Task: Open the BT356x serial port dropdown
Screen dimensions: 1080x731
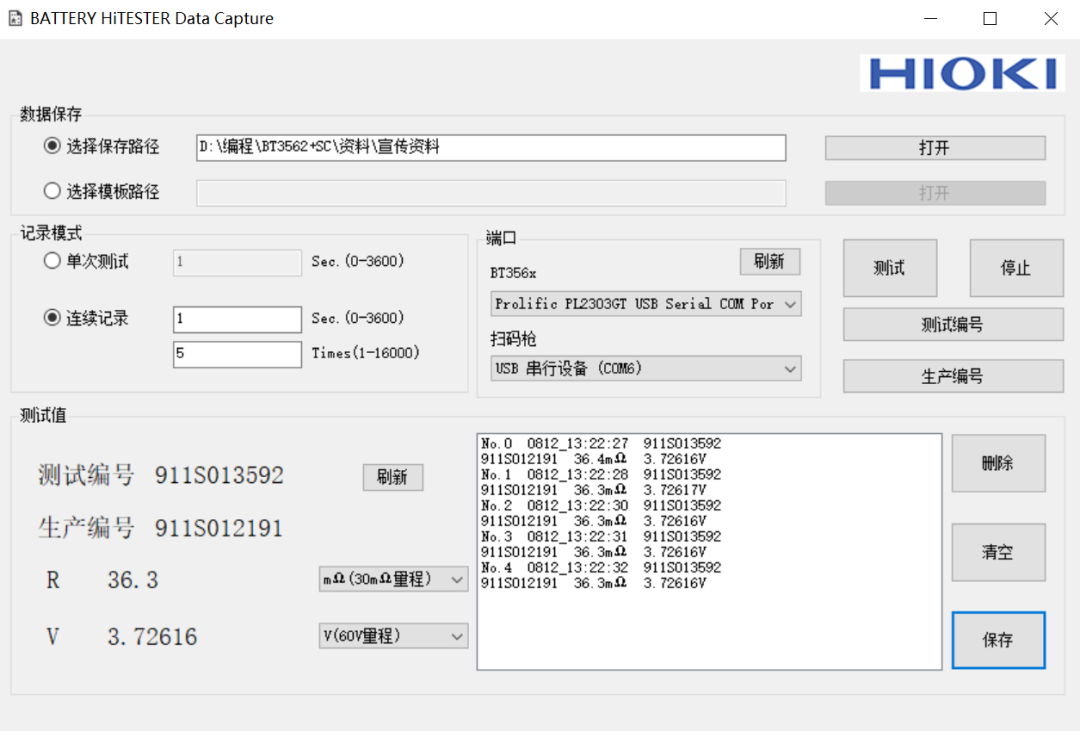Action: tap(646, 304)
